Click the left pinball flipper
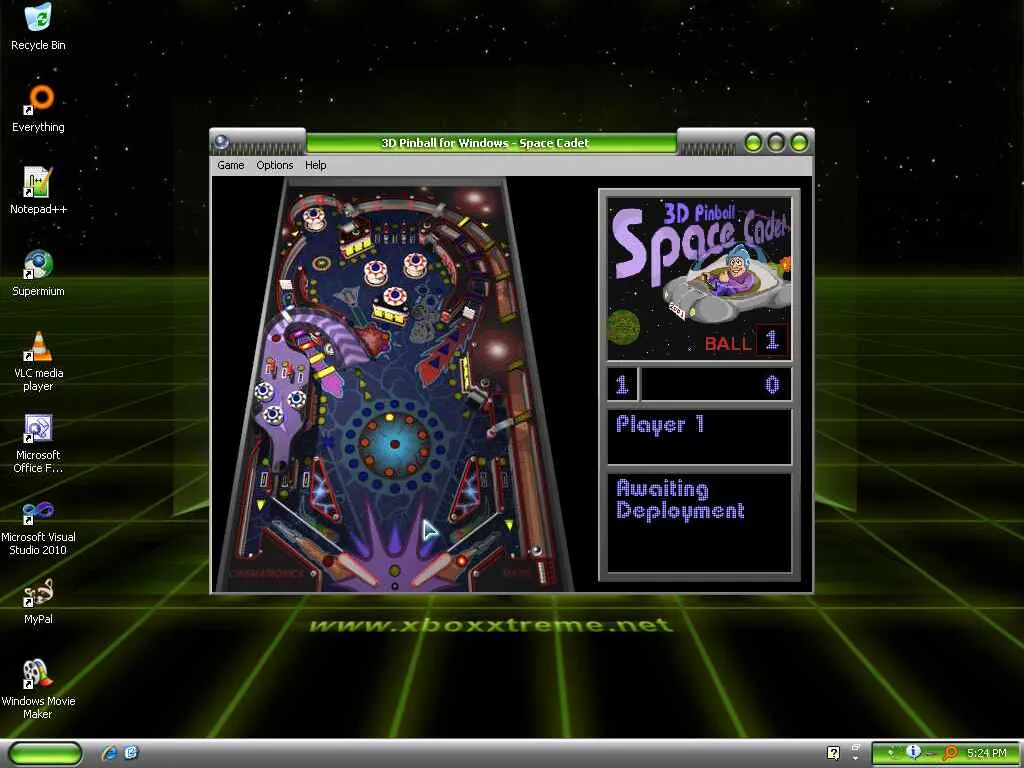 click(356, 569)
